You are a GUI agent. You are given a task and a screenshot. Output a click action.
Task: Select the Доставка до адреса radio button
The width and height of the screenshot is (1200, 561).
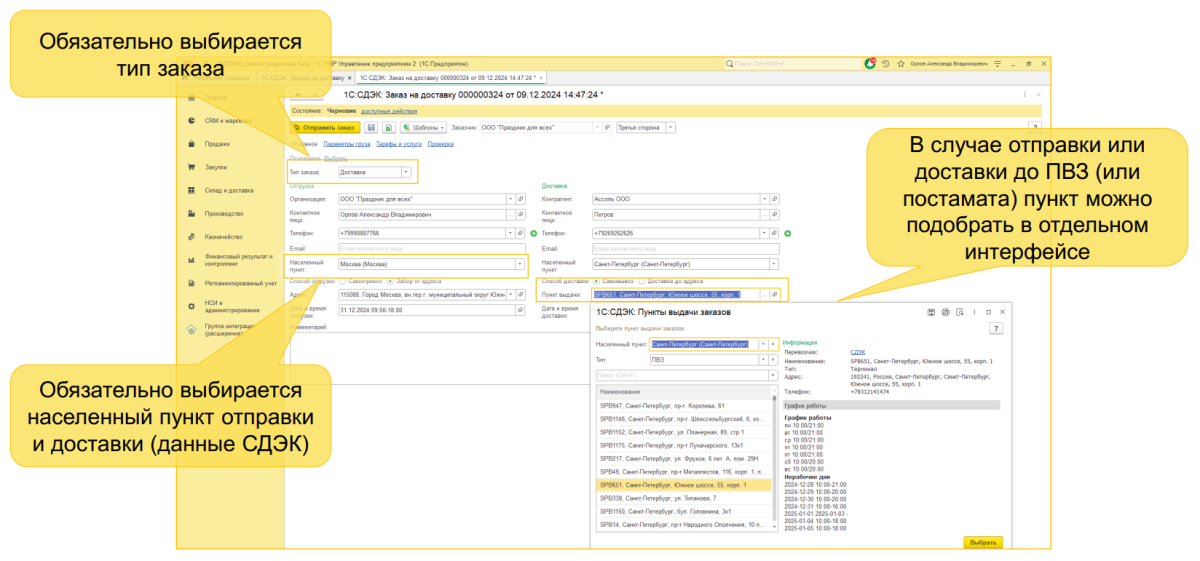pyautogui.click(x=642, y=280)
